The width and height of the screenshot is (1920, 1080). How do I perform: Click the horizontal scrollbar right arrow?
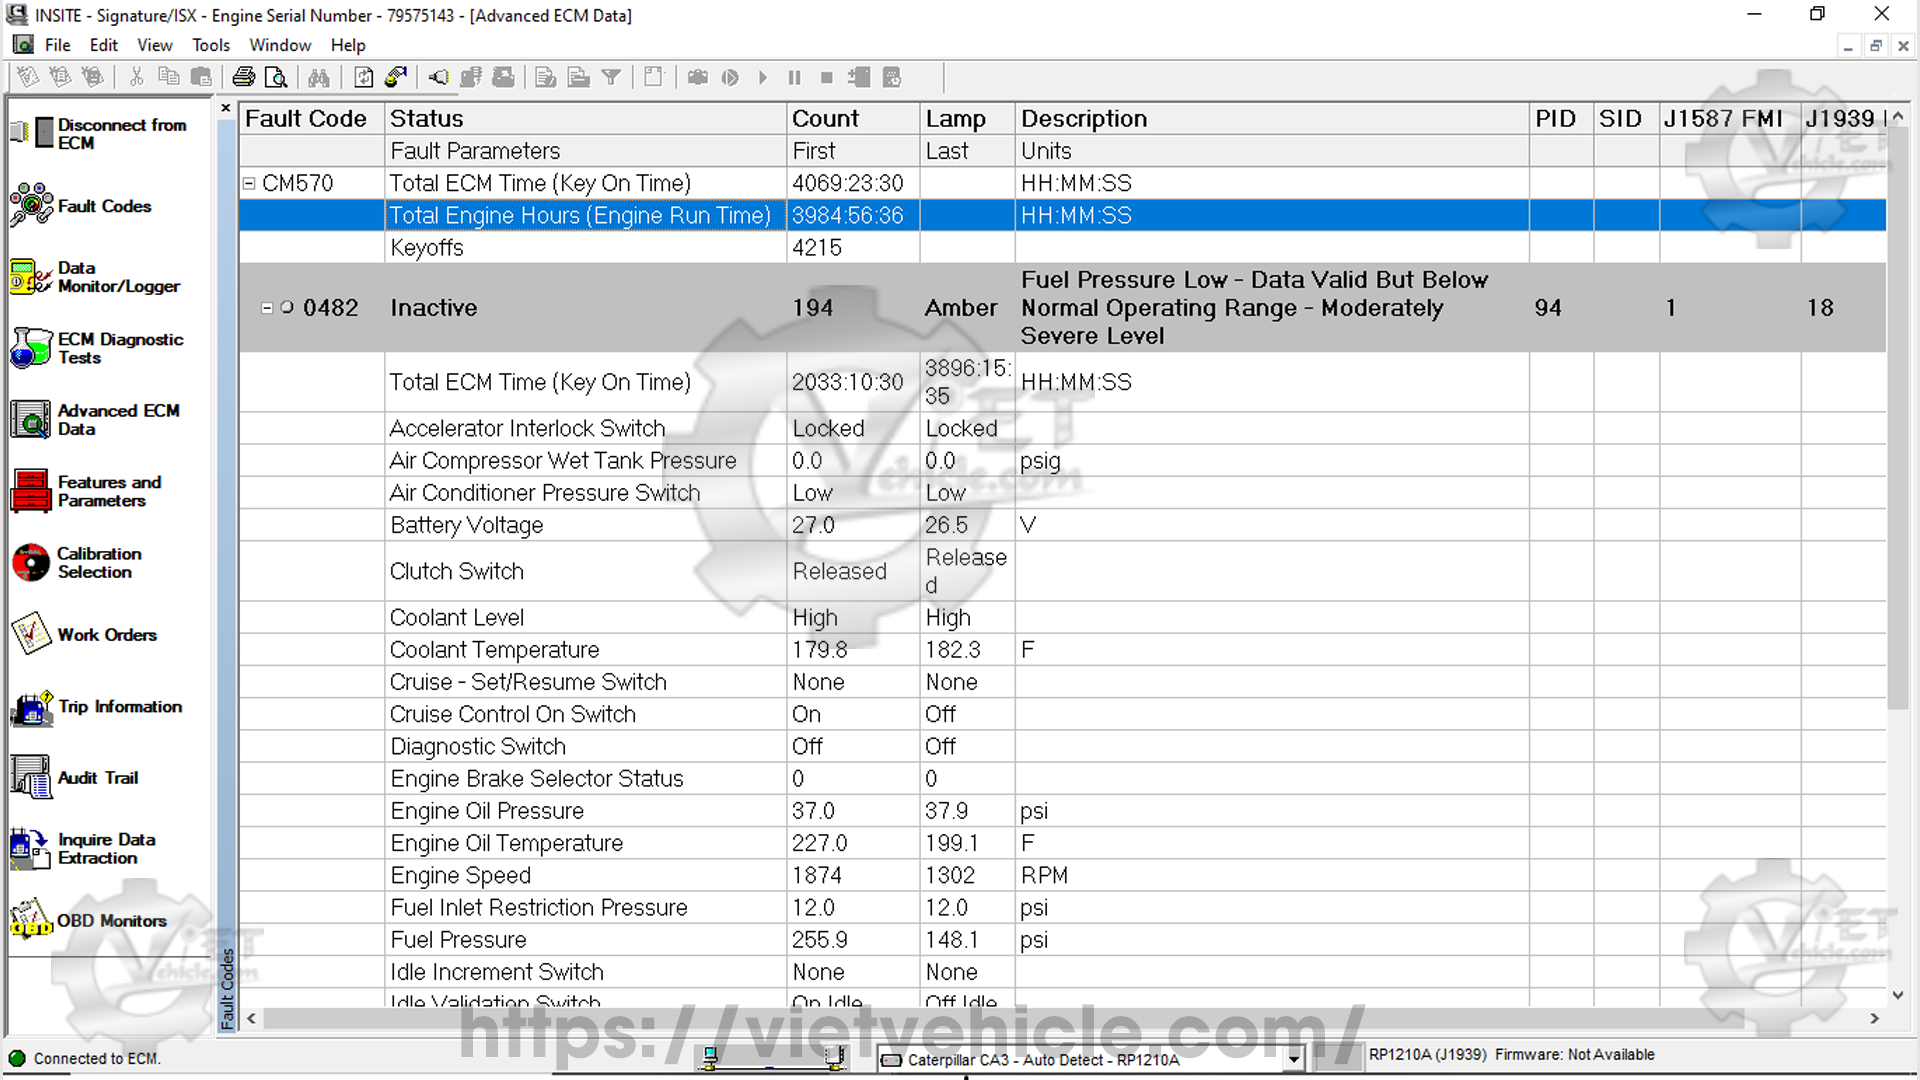pyautogui.click(x=1874, y=1018)
